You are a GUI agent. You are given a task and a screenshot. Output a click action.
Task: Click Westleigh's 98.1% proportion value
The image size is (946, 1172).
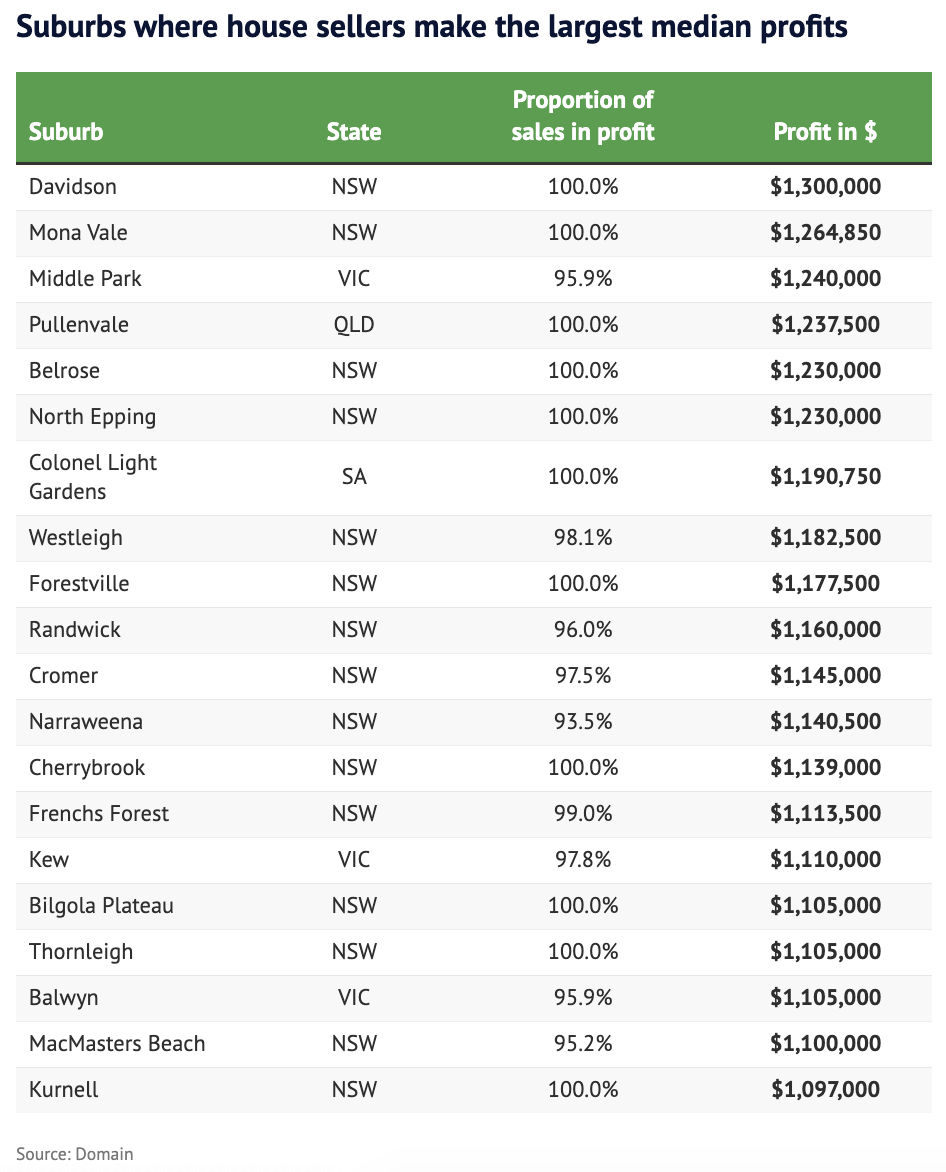(583, 537)
